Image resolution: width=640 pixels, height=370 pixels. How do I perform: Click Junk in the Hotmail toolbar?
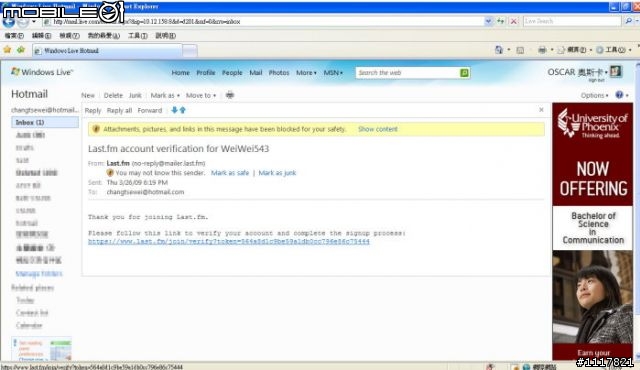coord(135,95)
